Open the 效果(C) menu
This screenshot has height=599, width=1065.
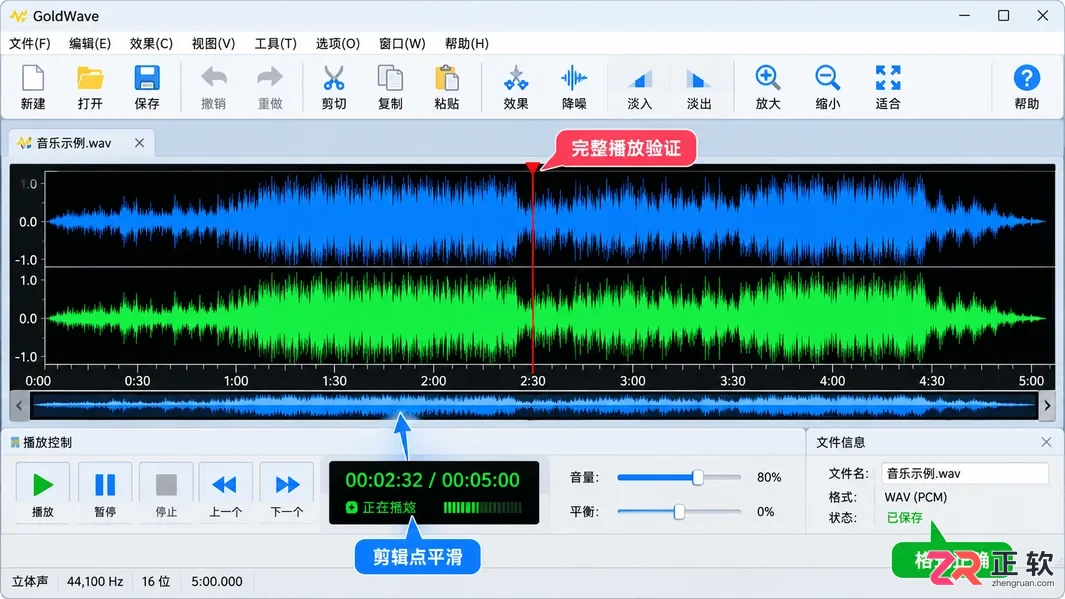click(151, 43)
